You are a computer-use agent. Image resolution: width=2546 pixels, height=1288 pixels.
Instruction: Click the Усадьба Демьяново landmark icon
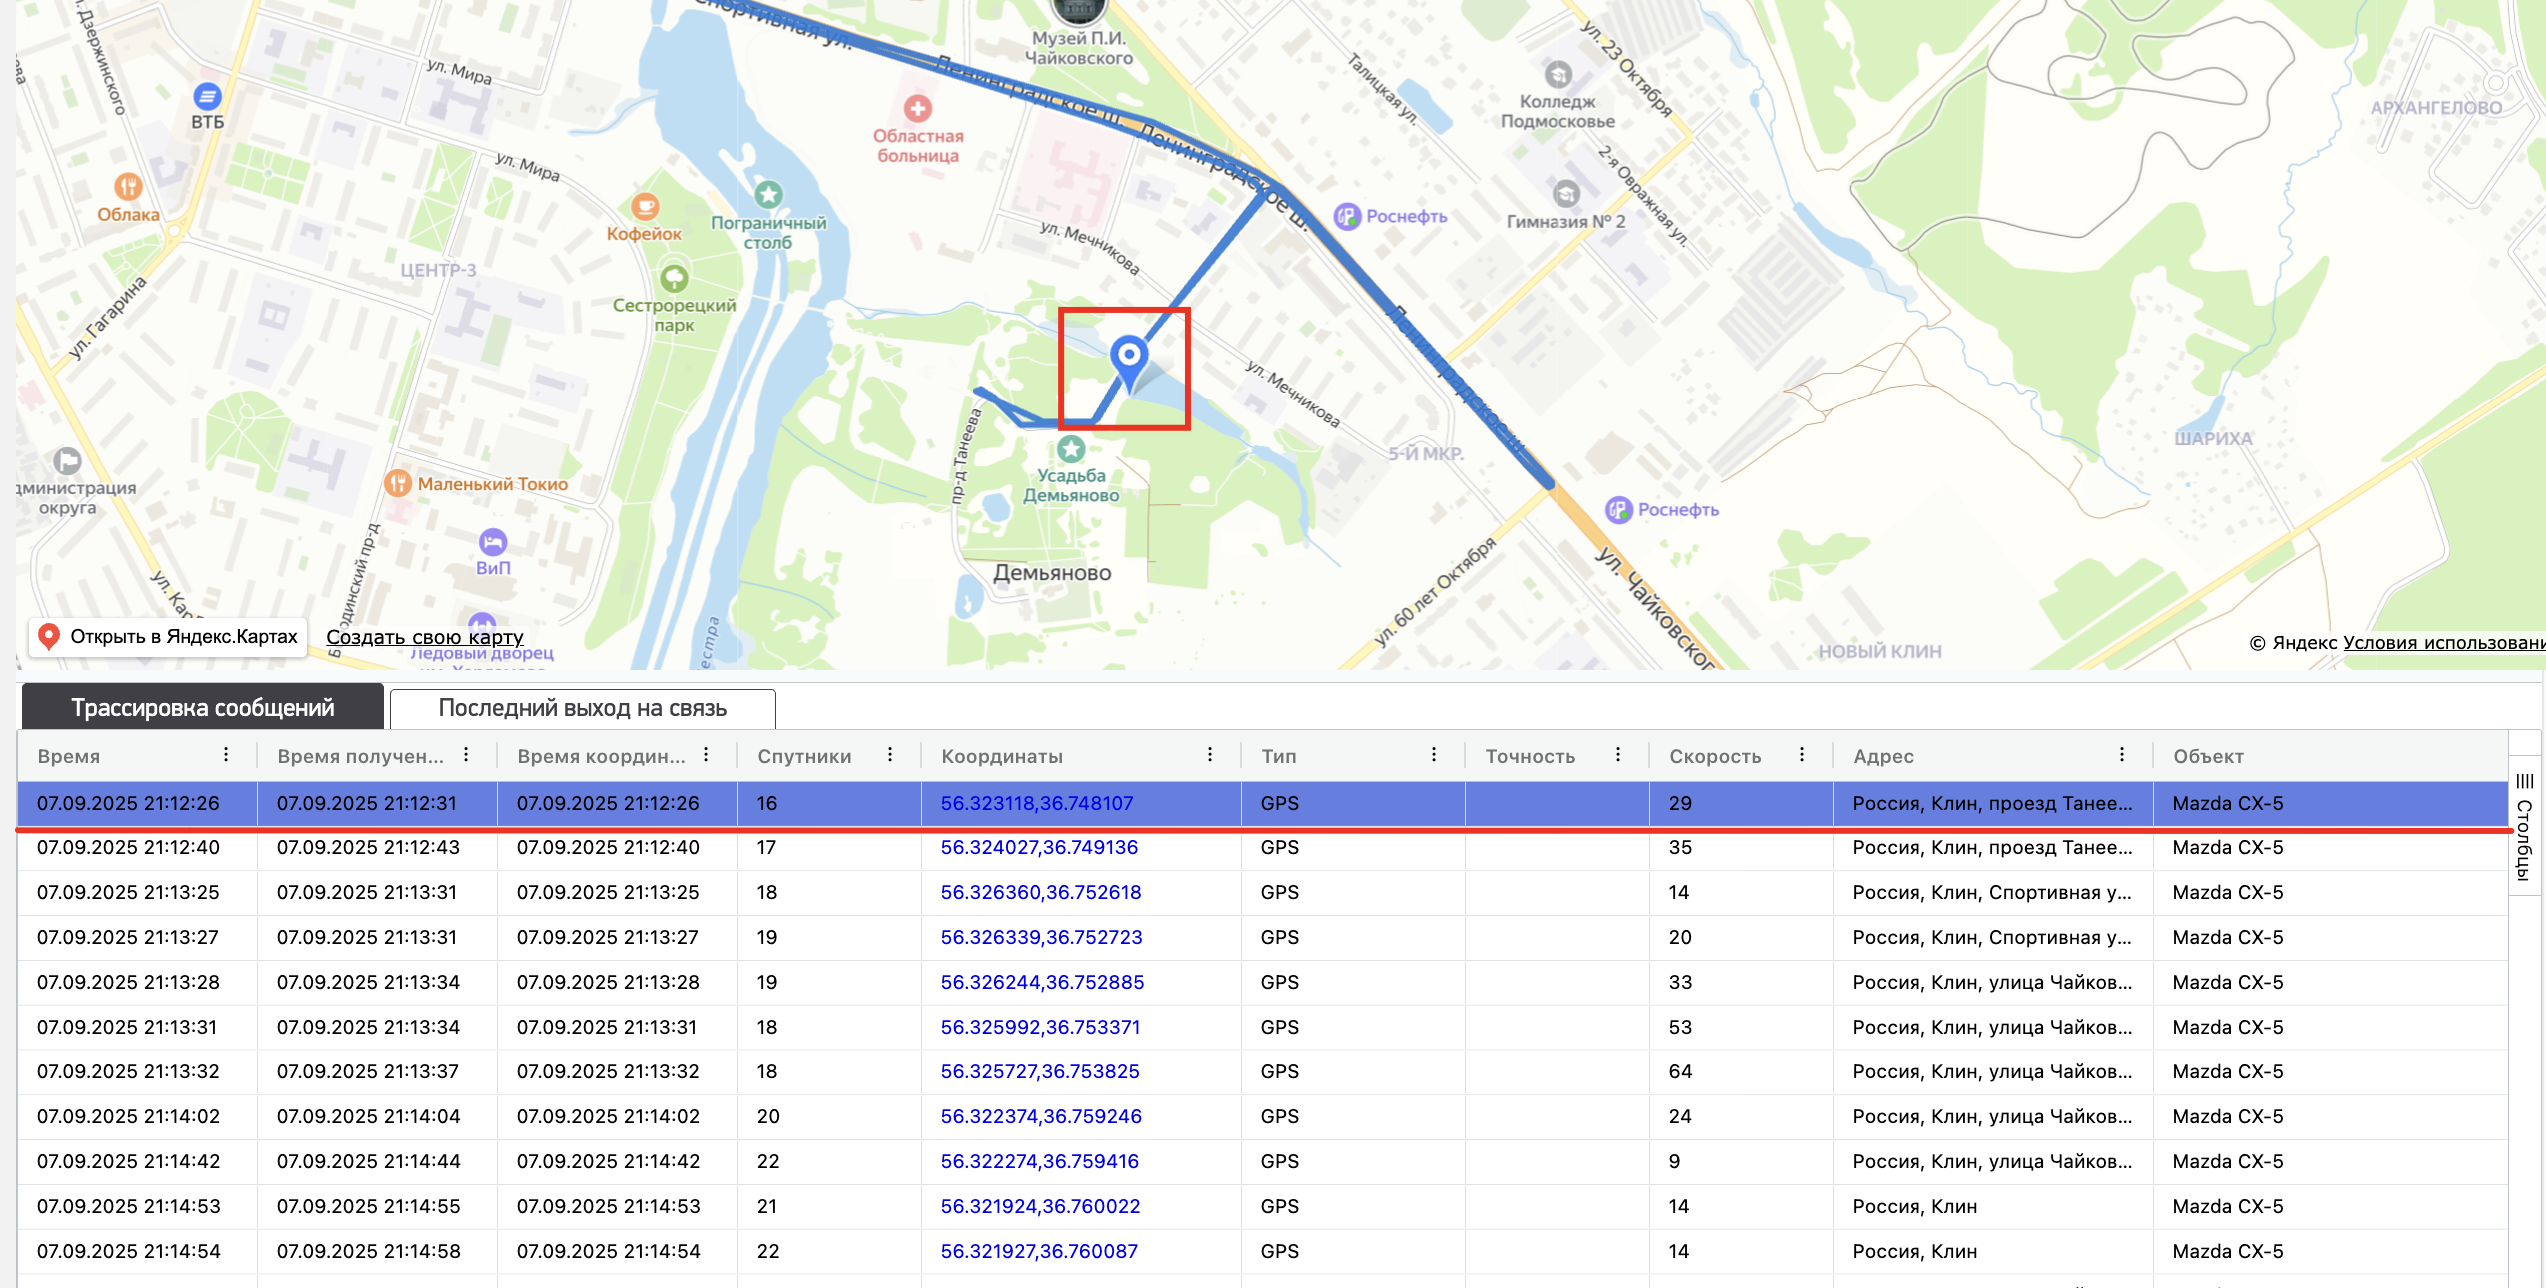point(1071,448)
